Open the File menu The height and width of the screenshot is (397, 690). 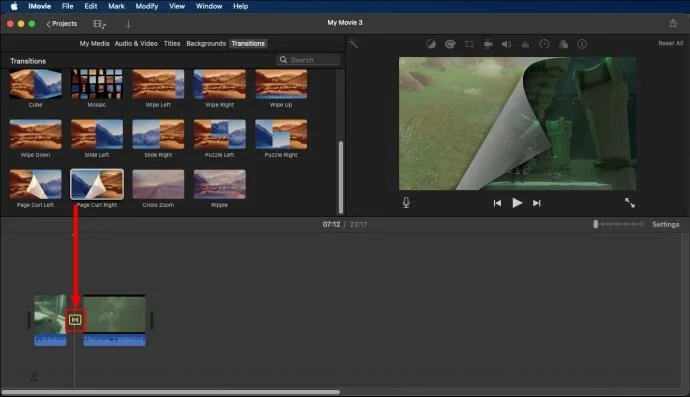pyautogui.click(x=68, y=6)
